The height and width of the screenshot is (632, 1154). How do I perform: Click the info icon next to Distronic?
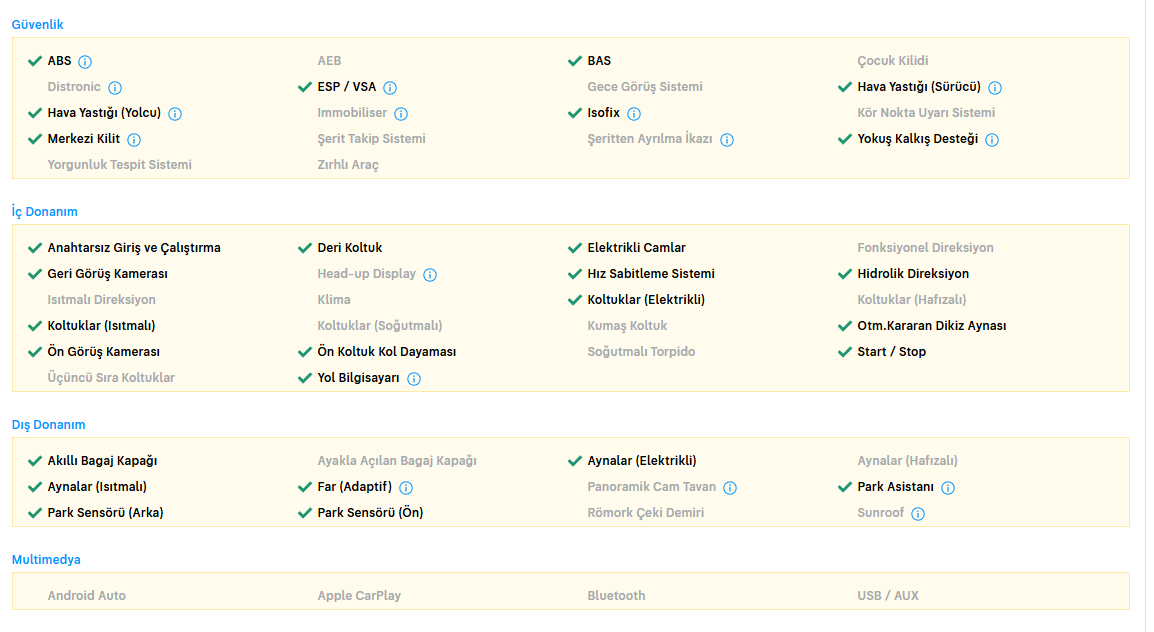click(115, 88)
